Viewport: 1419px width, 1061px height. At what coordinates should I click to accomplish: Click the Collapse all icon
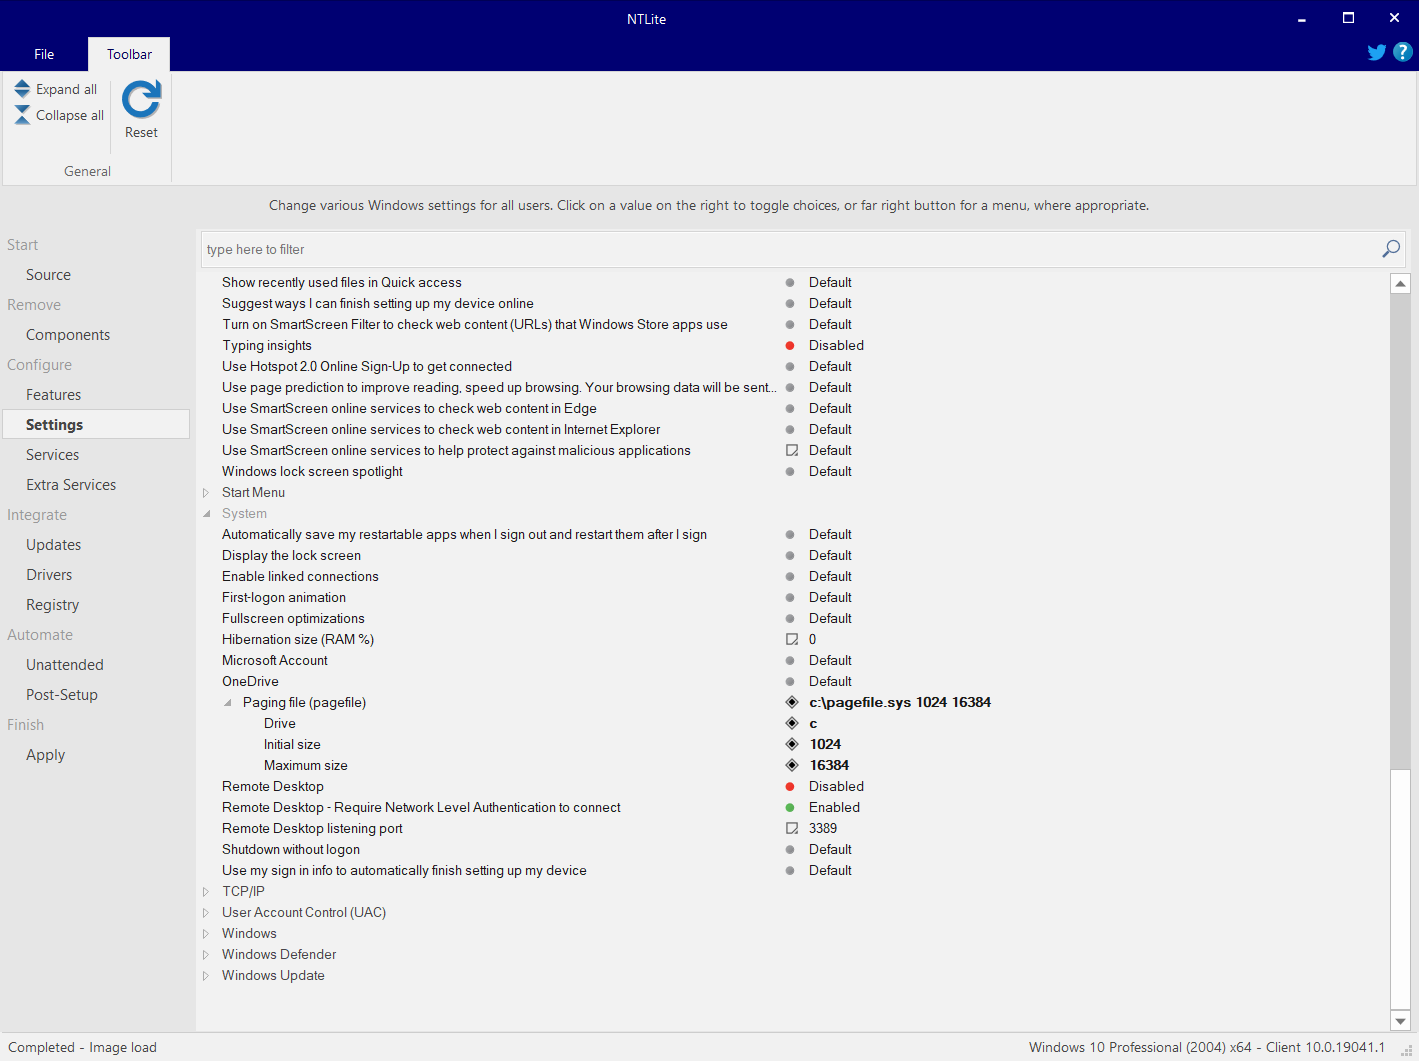(x=22, y=115)
